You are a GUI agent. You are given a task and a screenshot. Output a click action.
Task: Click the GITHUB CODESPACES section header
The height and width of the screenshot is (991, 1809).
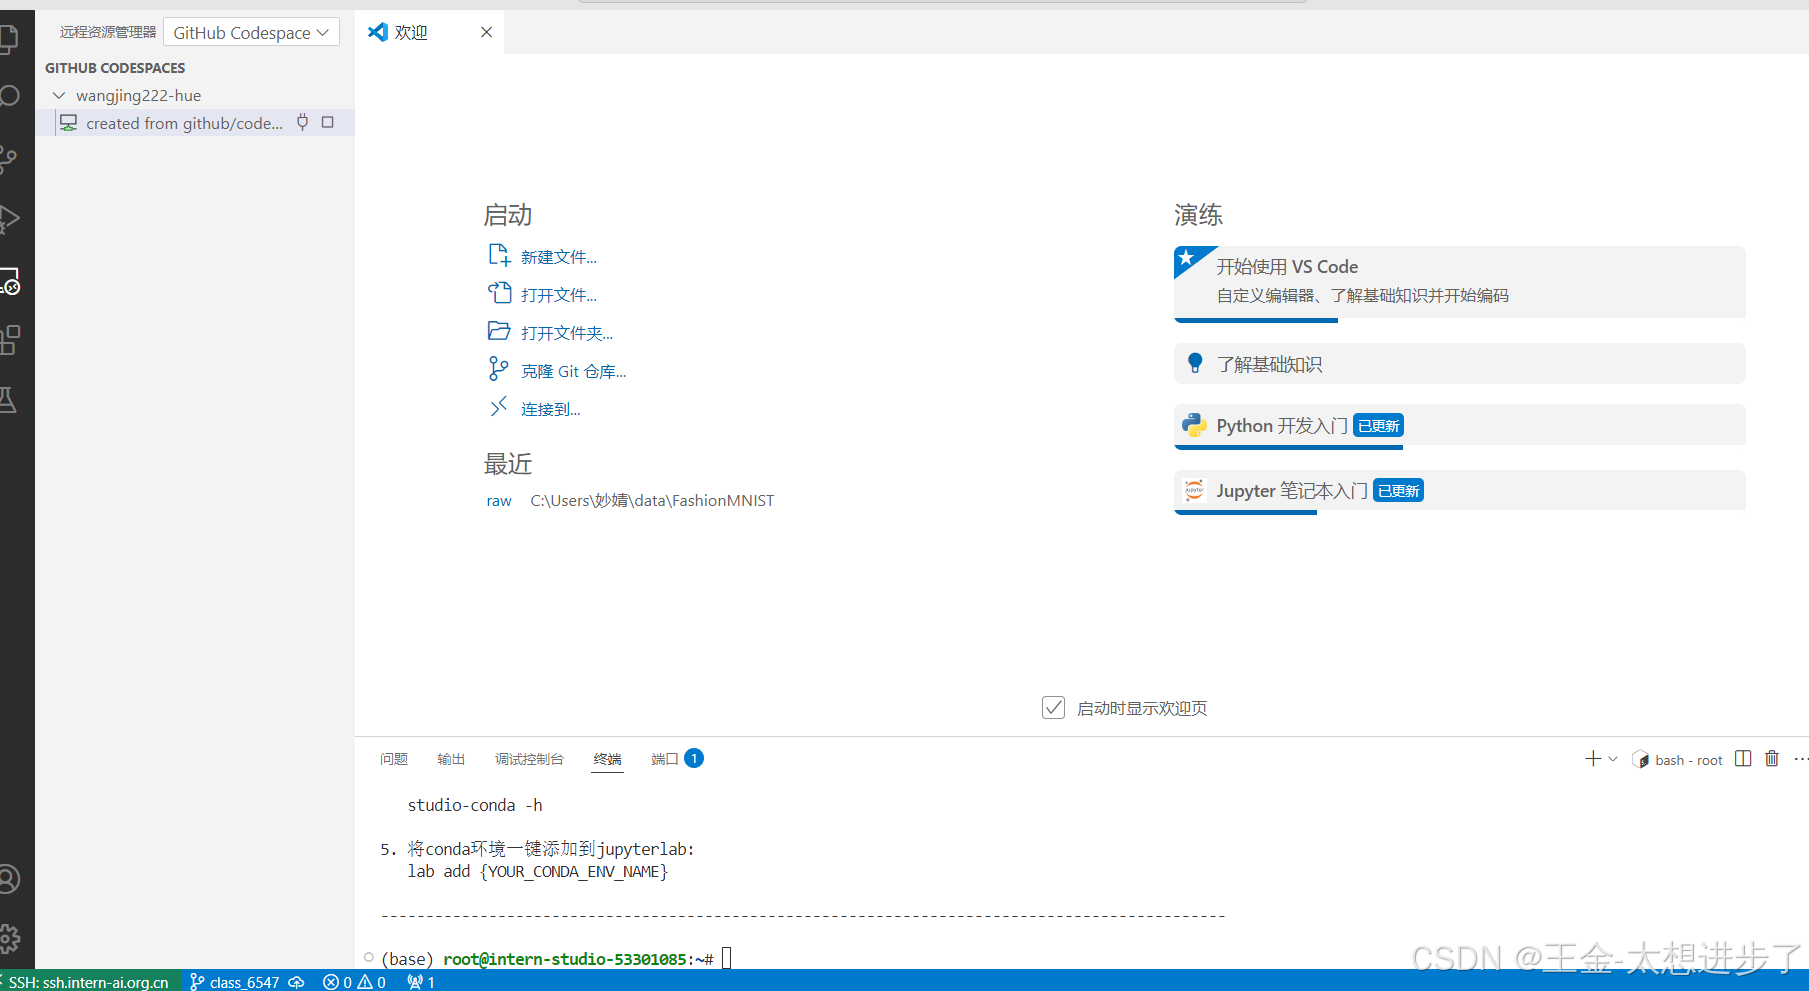115,68
